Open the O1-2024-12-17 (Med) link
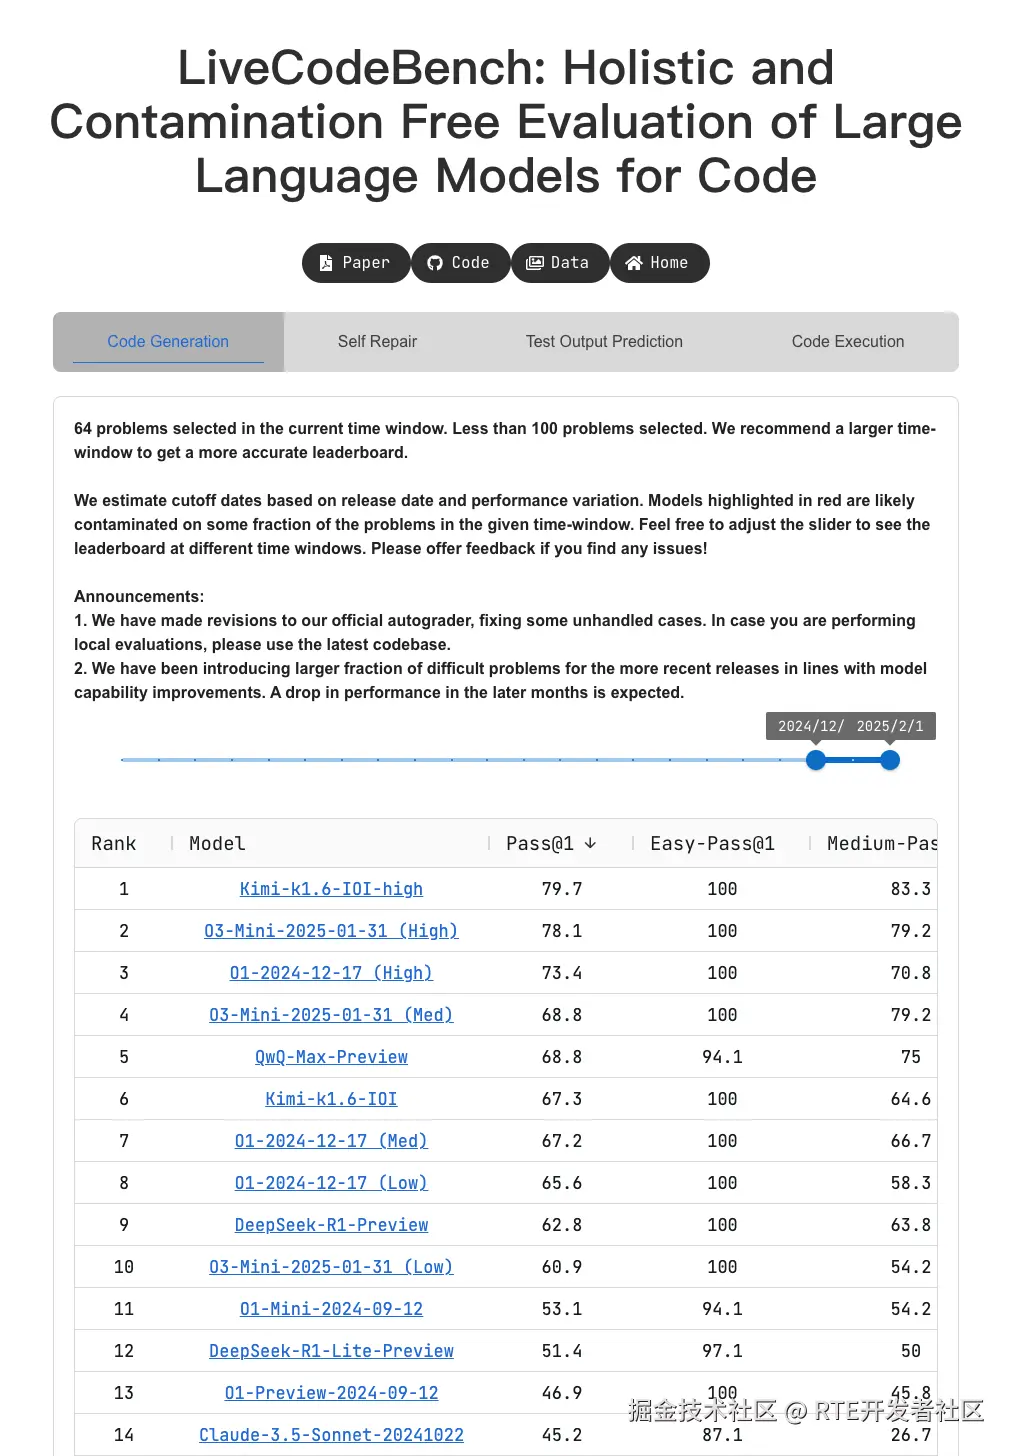The width and height of the screenshot is (1016, 1456). click(331, 1141)
